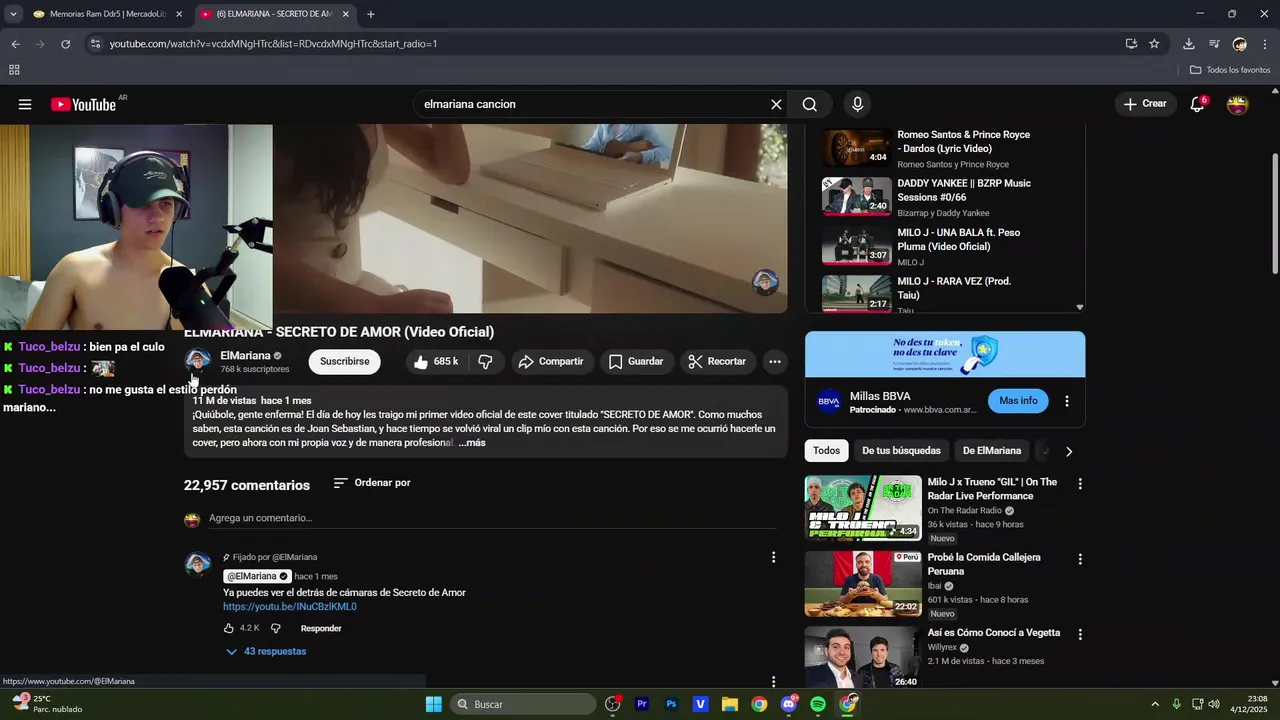Go back to the previous page

point(15,44)
